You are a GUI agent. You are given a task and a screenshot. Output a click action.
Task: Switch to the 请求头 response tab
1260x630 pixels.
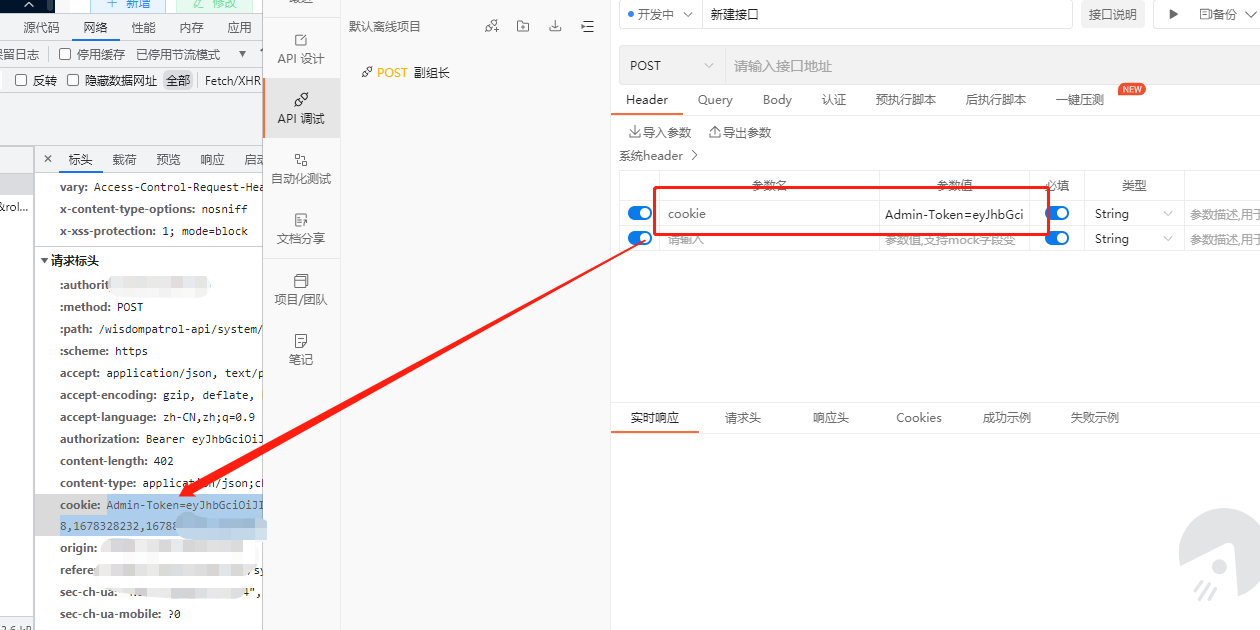tap(743, 418)
